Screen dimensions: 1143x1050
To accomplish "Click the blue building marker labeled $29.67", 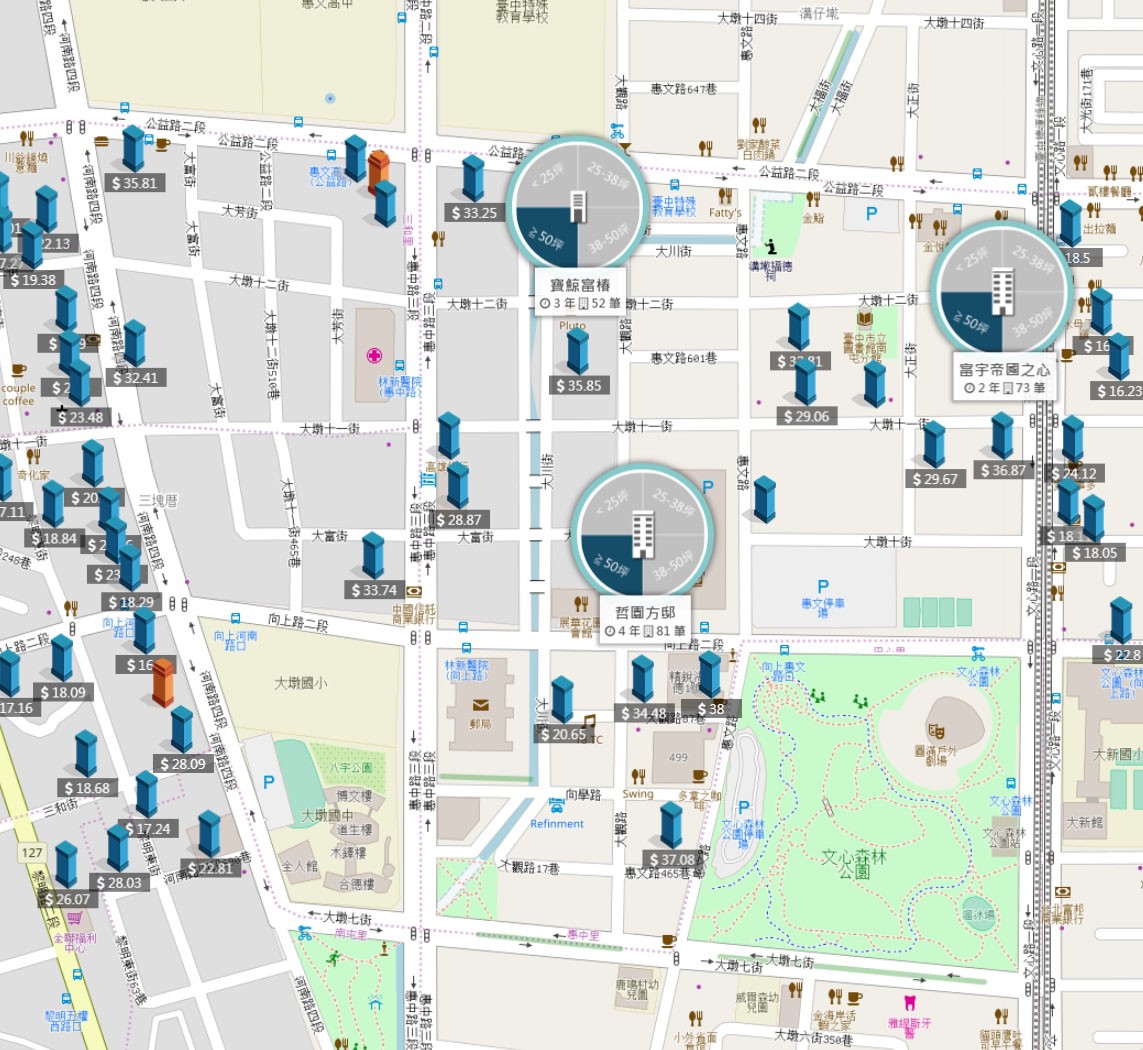I will (x=934, y=444).
